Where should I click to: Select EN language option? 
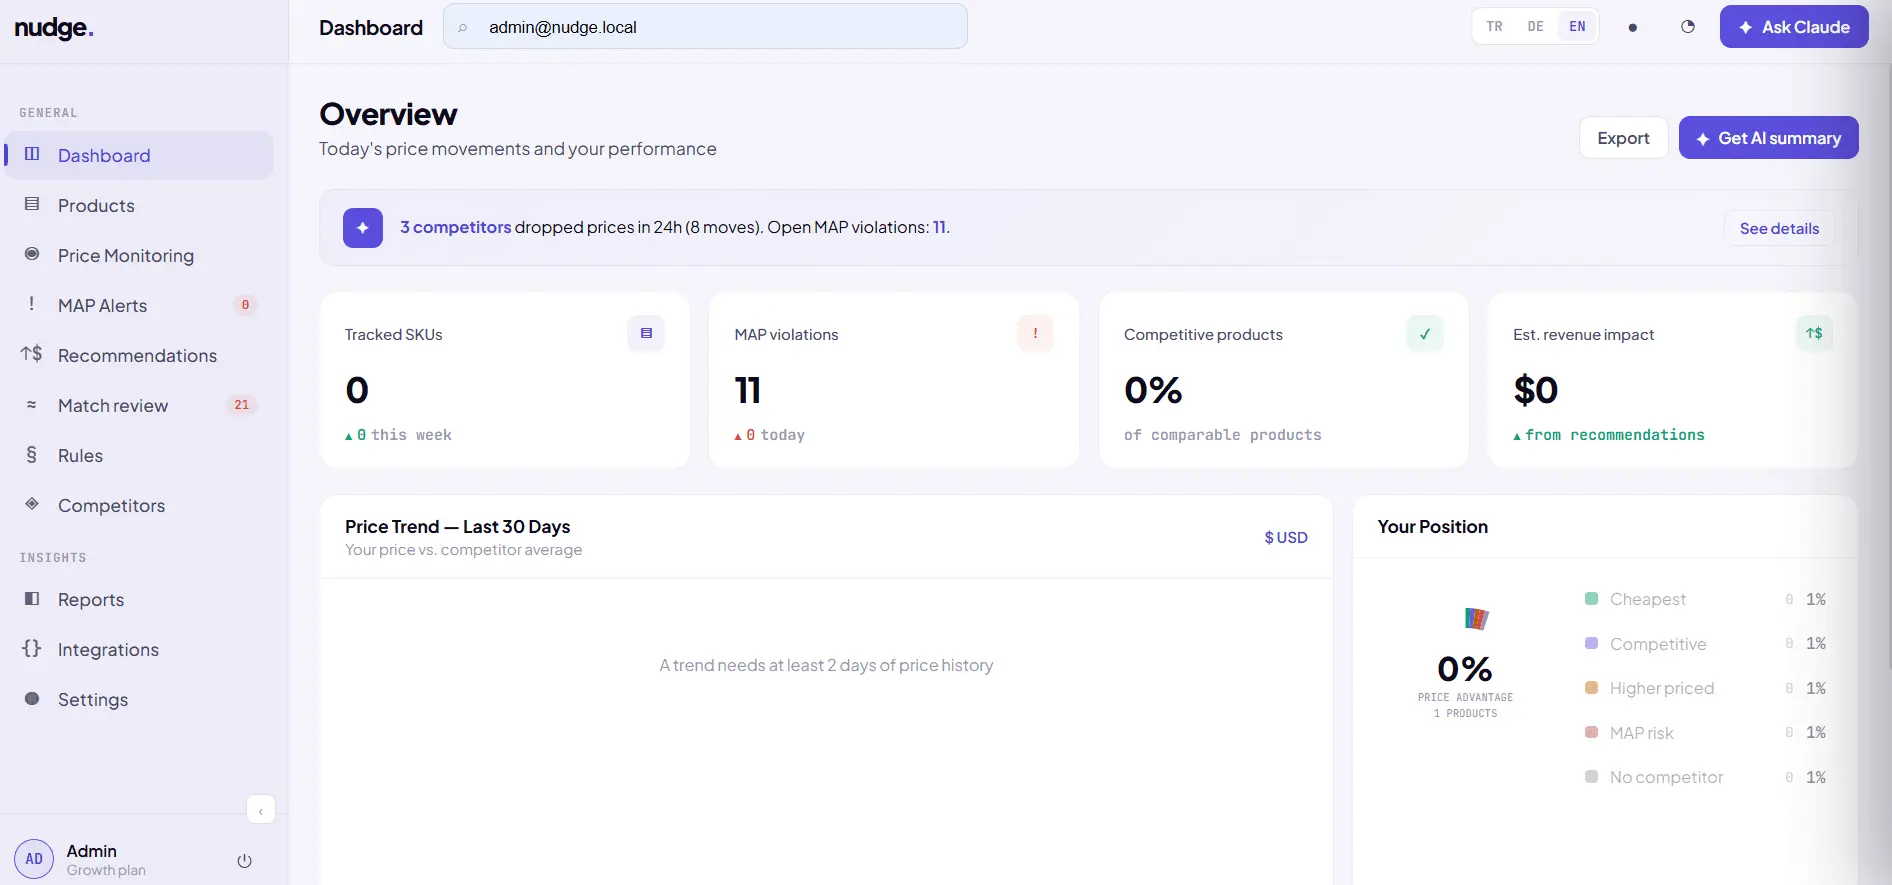[1577, 27]
